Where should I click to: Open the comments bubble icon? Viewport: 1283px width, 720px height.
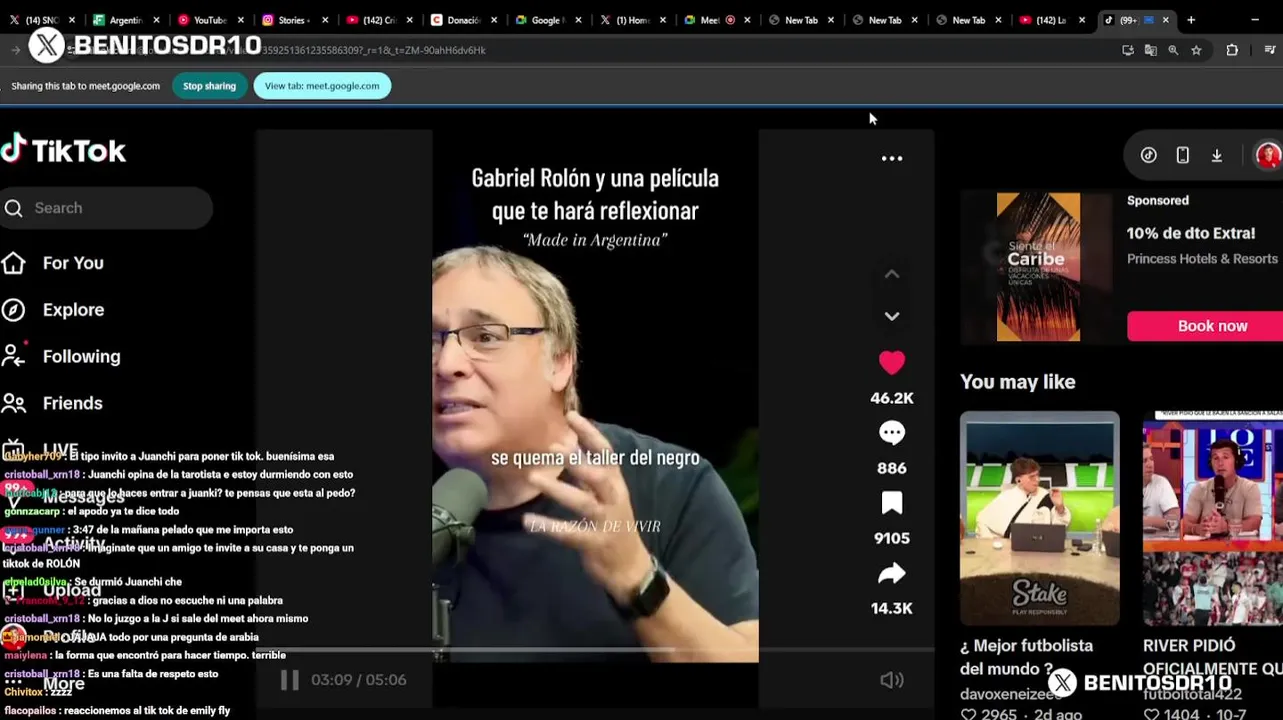[892, 433]
